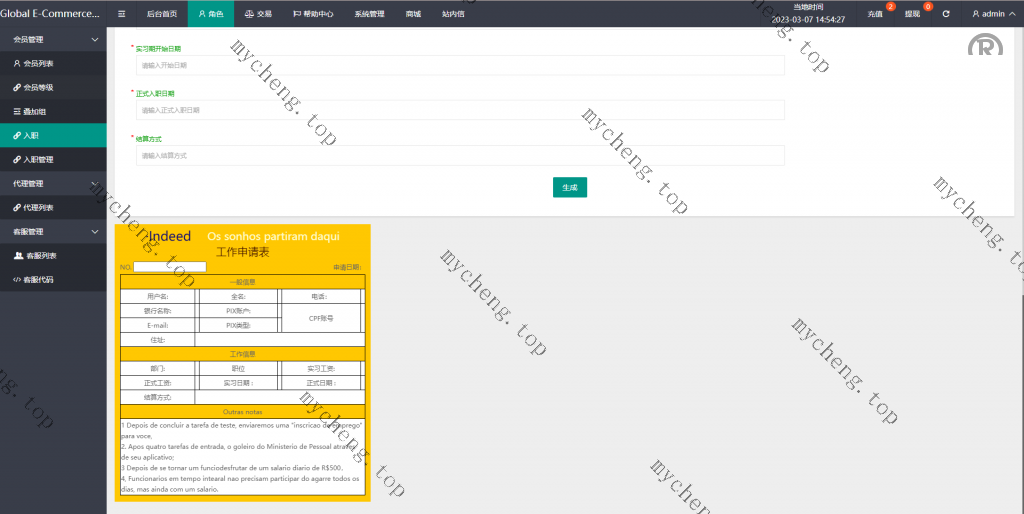Viewport: 1024px width, 514px height.
Task: Click the refresh icon in top bar
Action: [946, 14]
